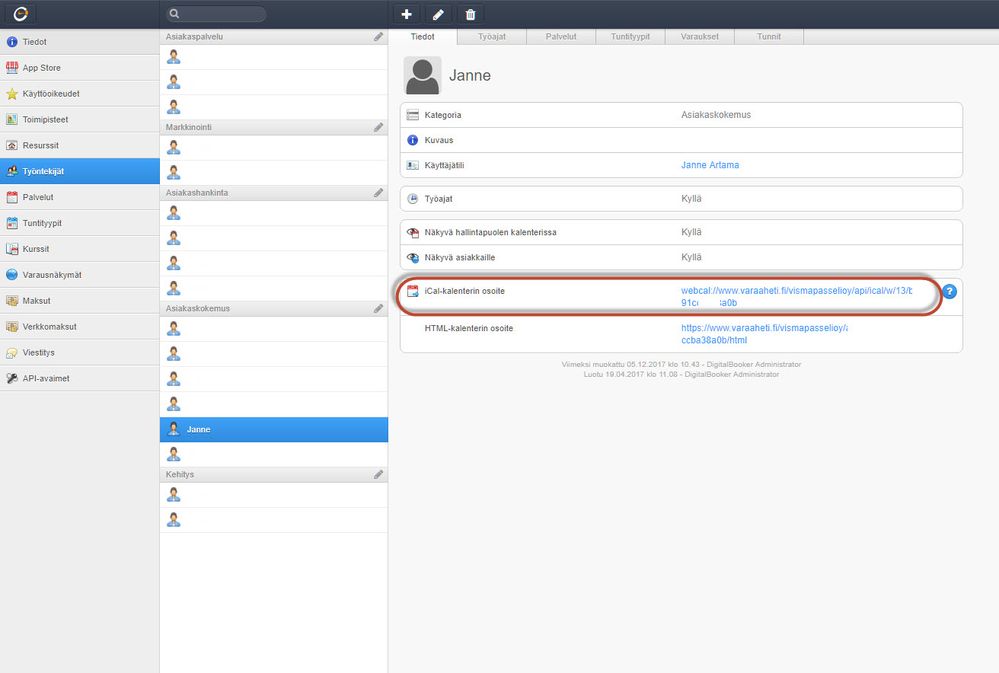This screenshot has width=999, height=673.
Task: Click the application logo in top-left corner
Action: (x=20, y=14)
